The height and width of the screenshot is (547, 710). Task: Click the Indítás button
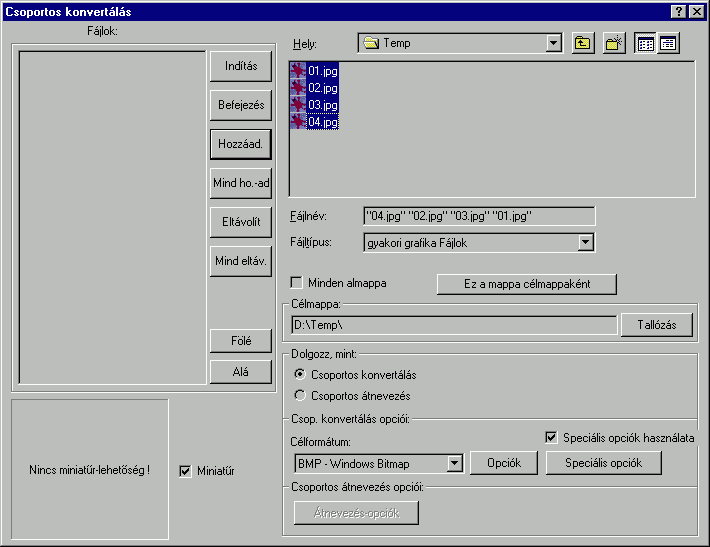point(241,66)
